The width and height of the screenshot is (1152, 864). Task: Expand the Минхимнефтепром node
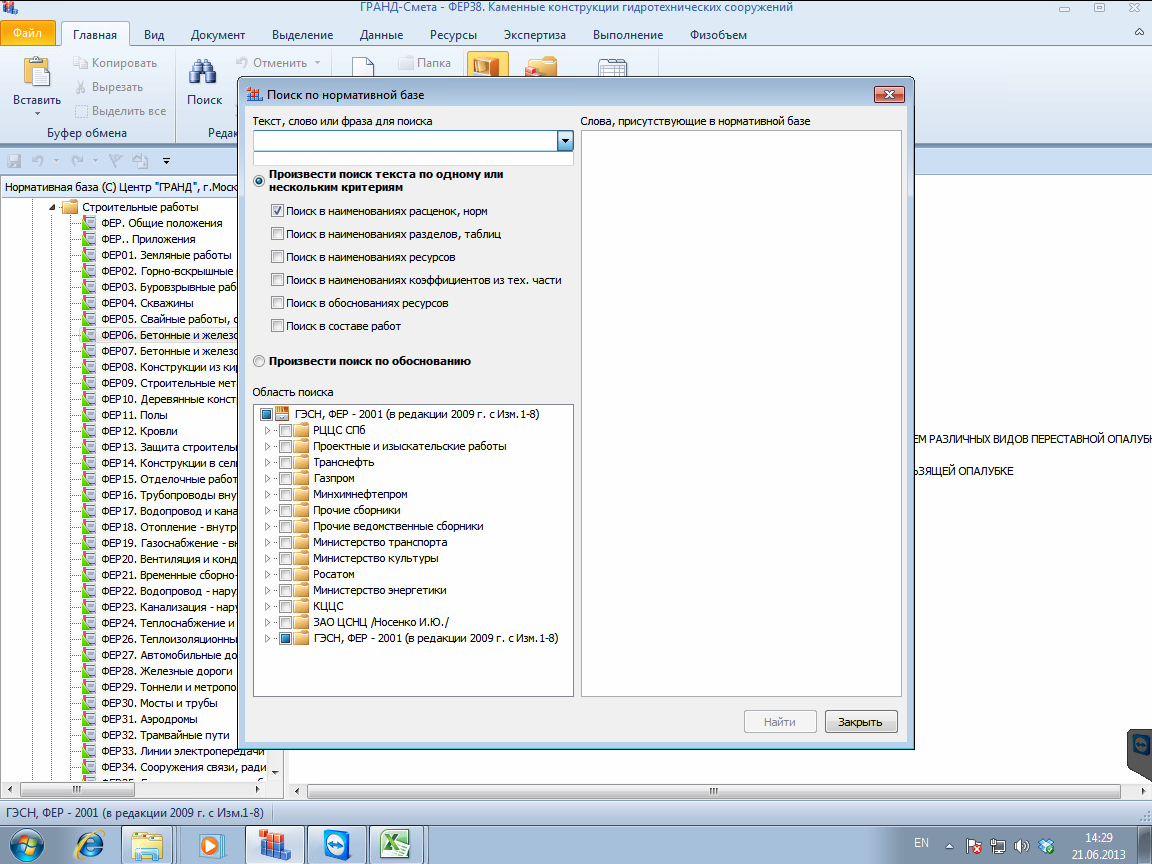267,494
